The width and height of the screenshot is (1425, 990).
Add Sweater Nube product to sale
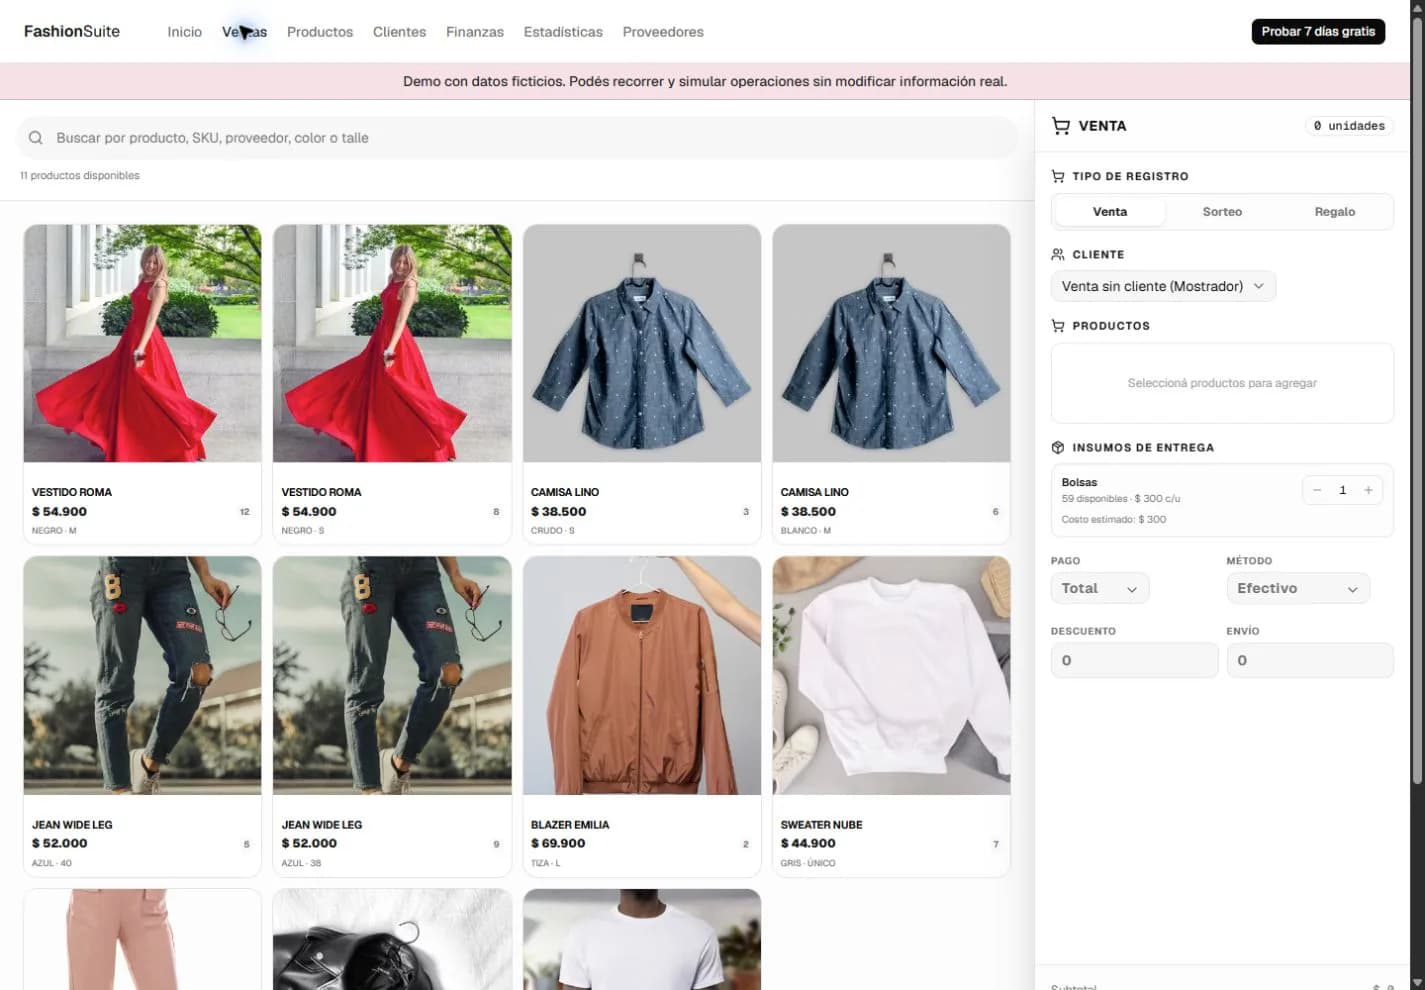pos(892,717)
